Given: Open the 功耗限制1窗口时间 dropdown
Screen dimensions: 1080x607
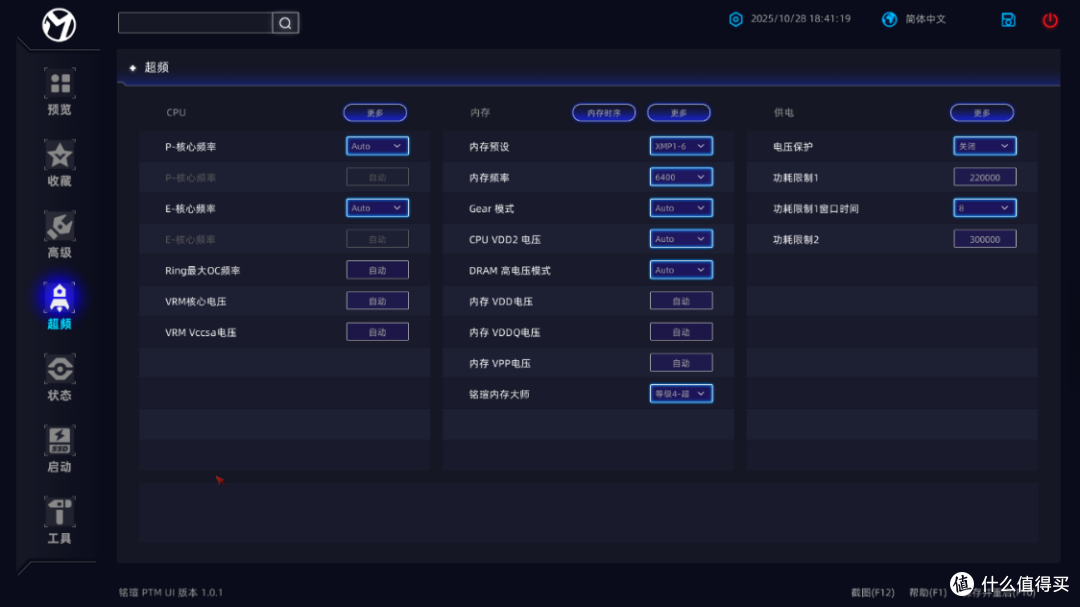Looking at the screenshot, I should 985,208.
